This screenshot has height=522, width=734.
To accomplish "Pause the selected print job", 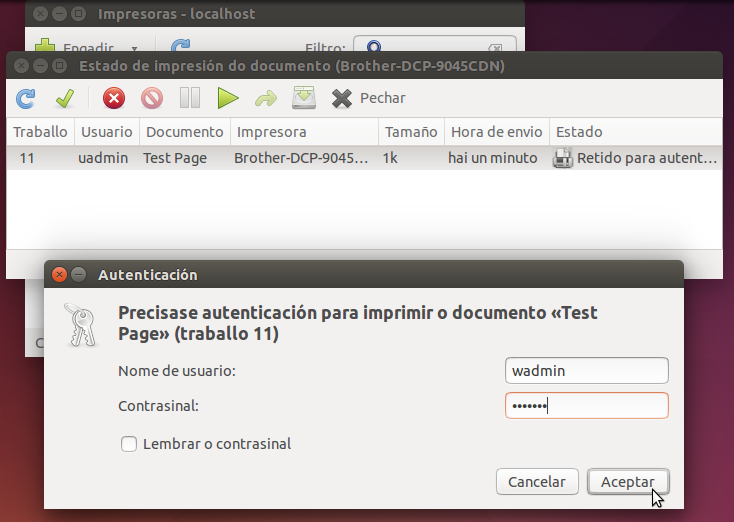I will 190,98.
